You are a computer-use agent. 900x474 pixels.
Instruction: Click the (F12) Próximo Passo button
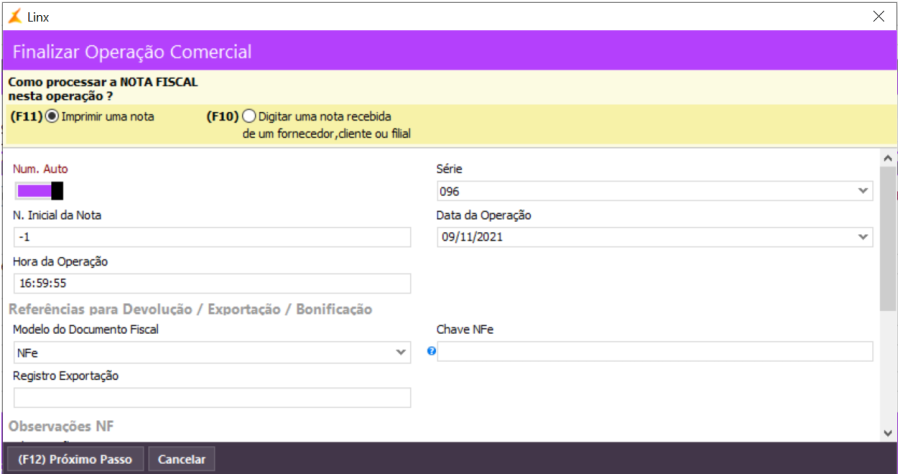(x=75, y=459)
